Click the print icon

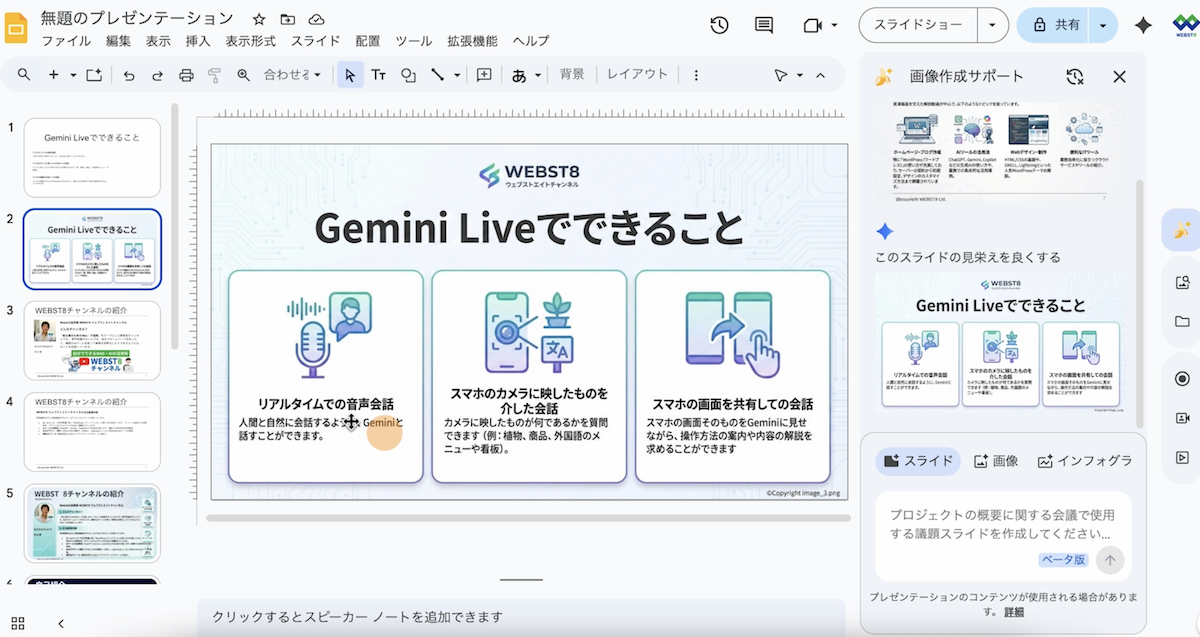[186, 75]
